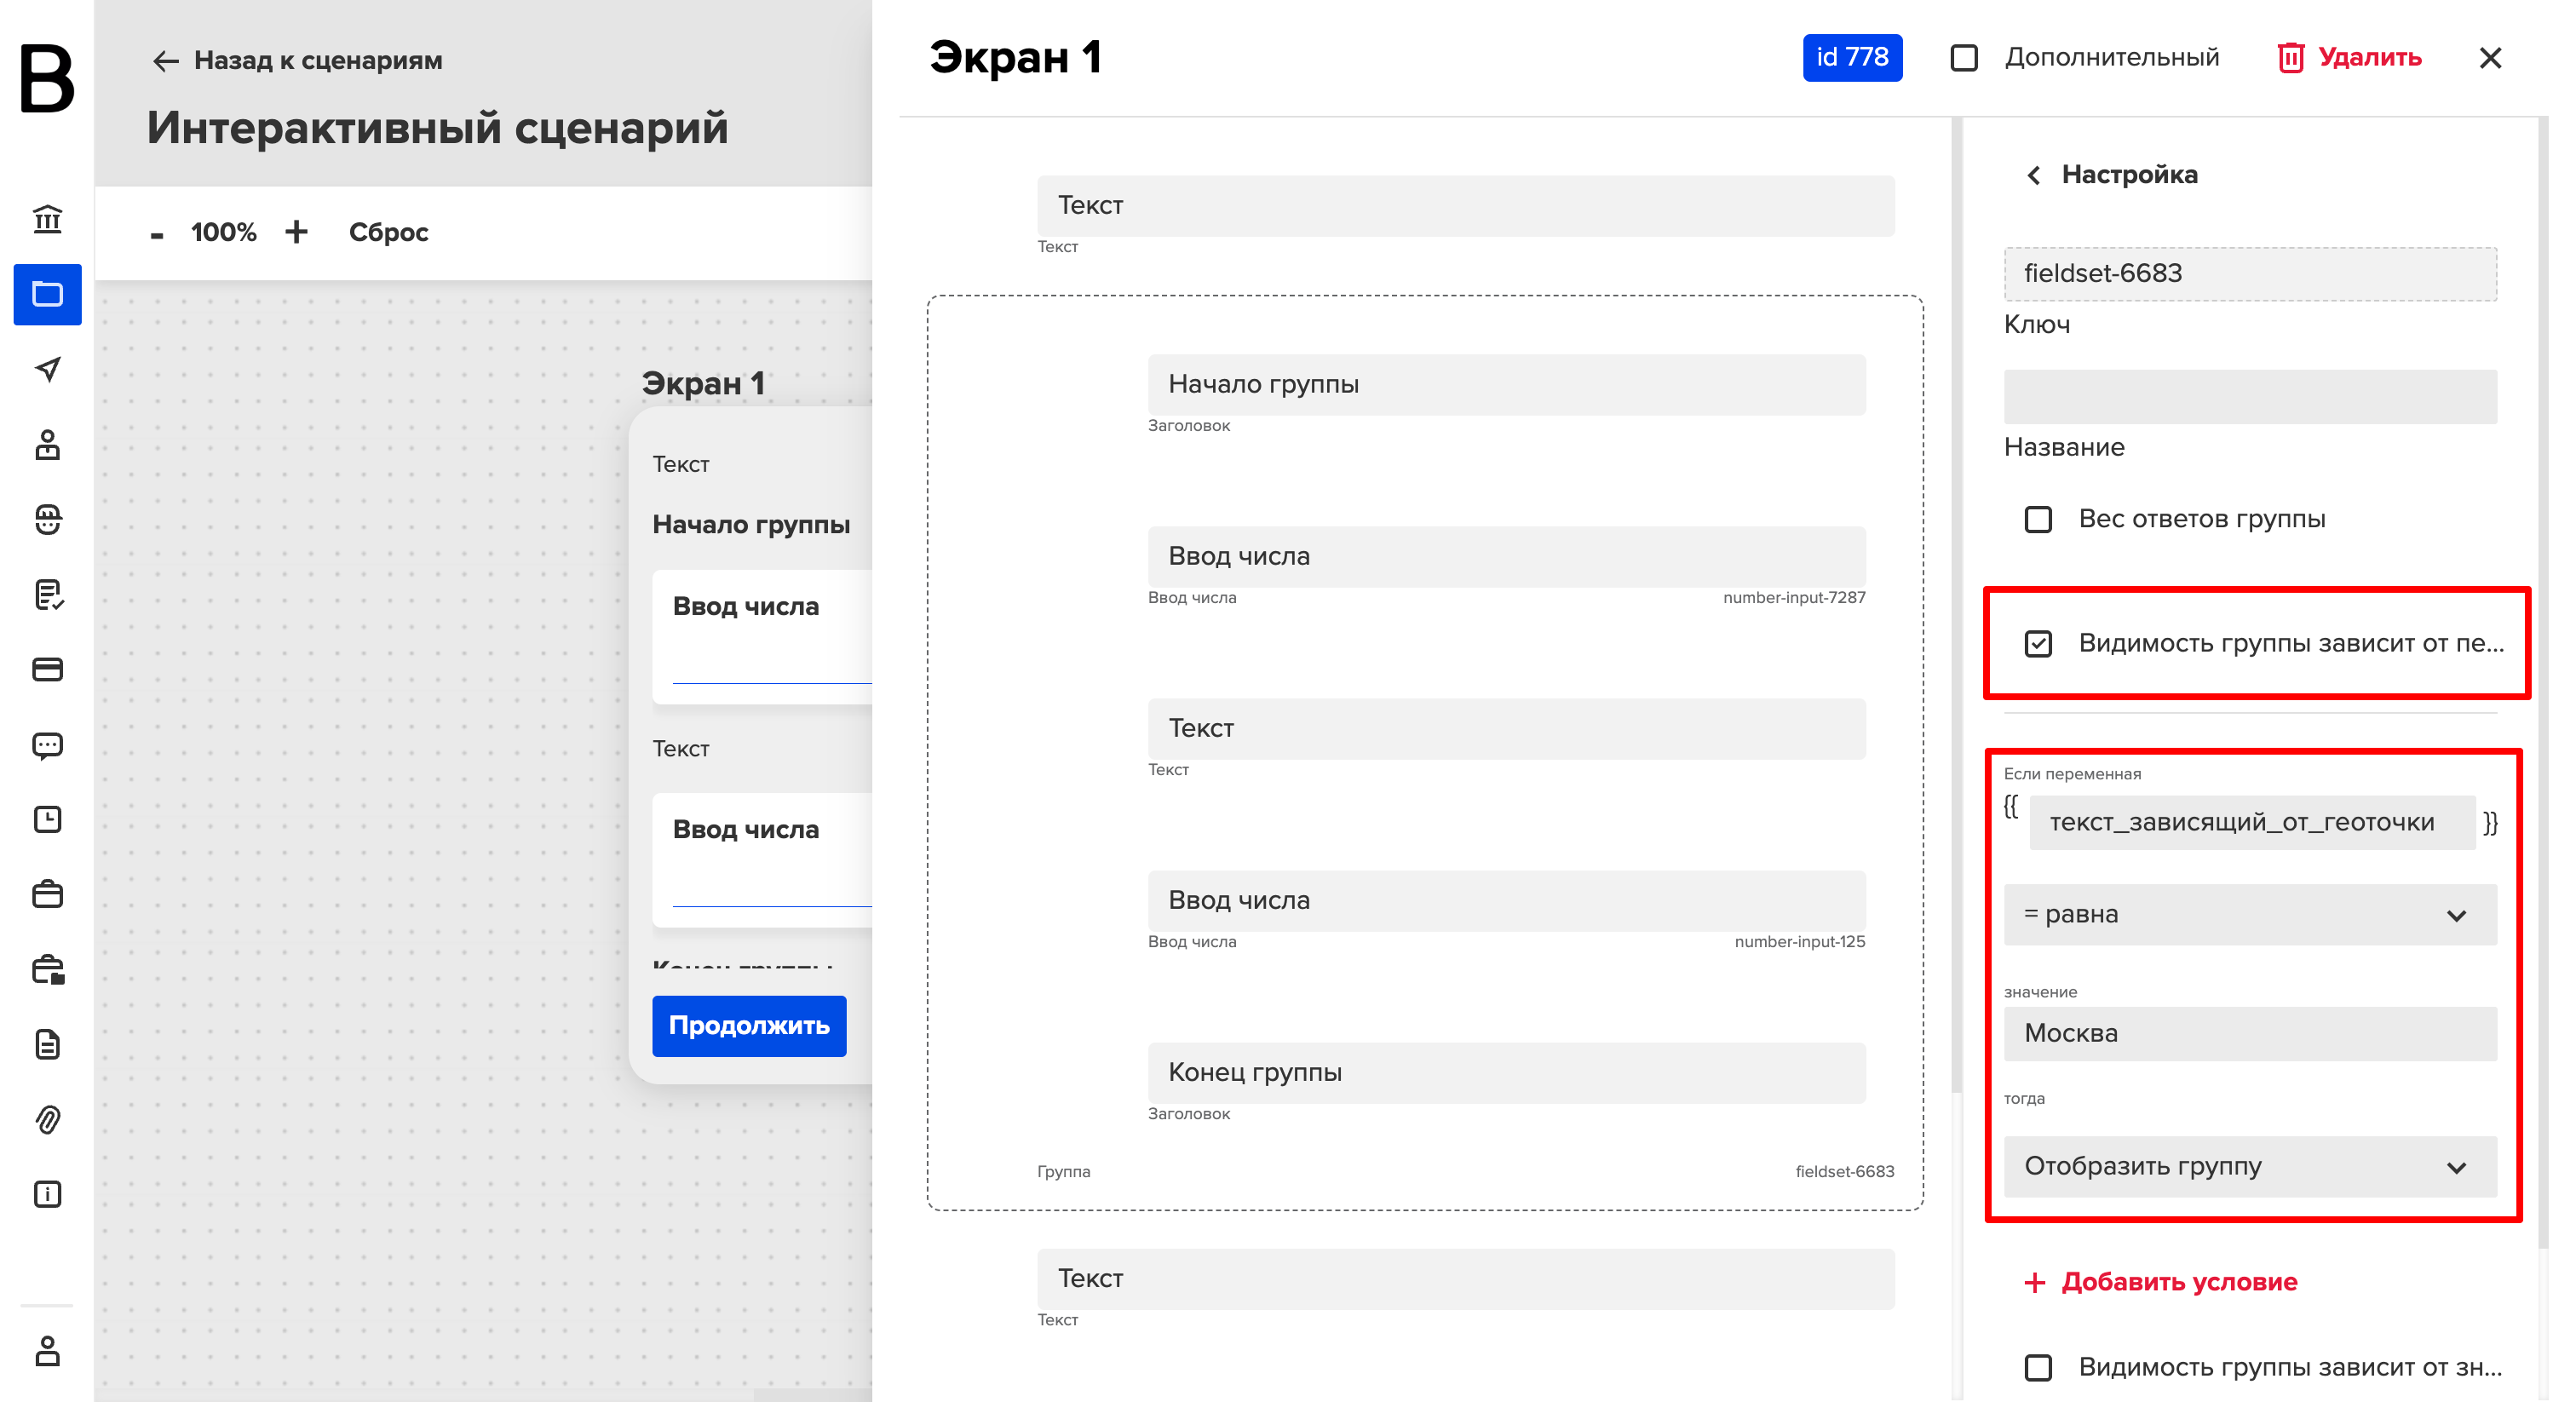Open the bank building sidebar icon

click(47, 219)
